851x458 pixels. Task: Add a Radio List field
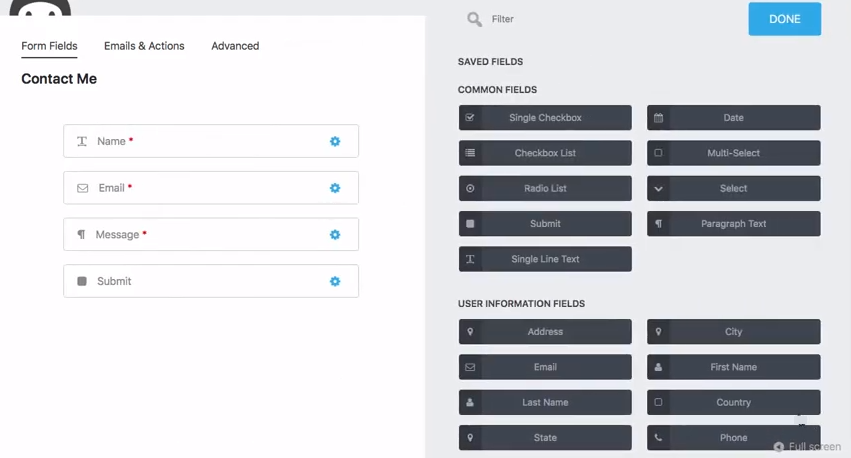tap(545, 189)
